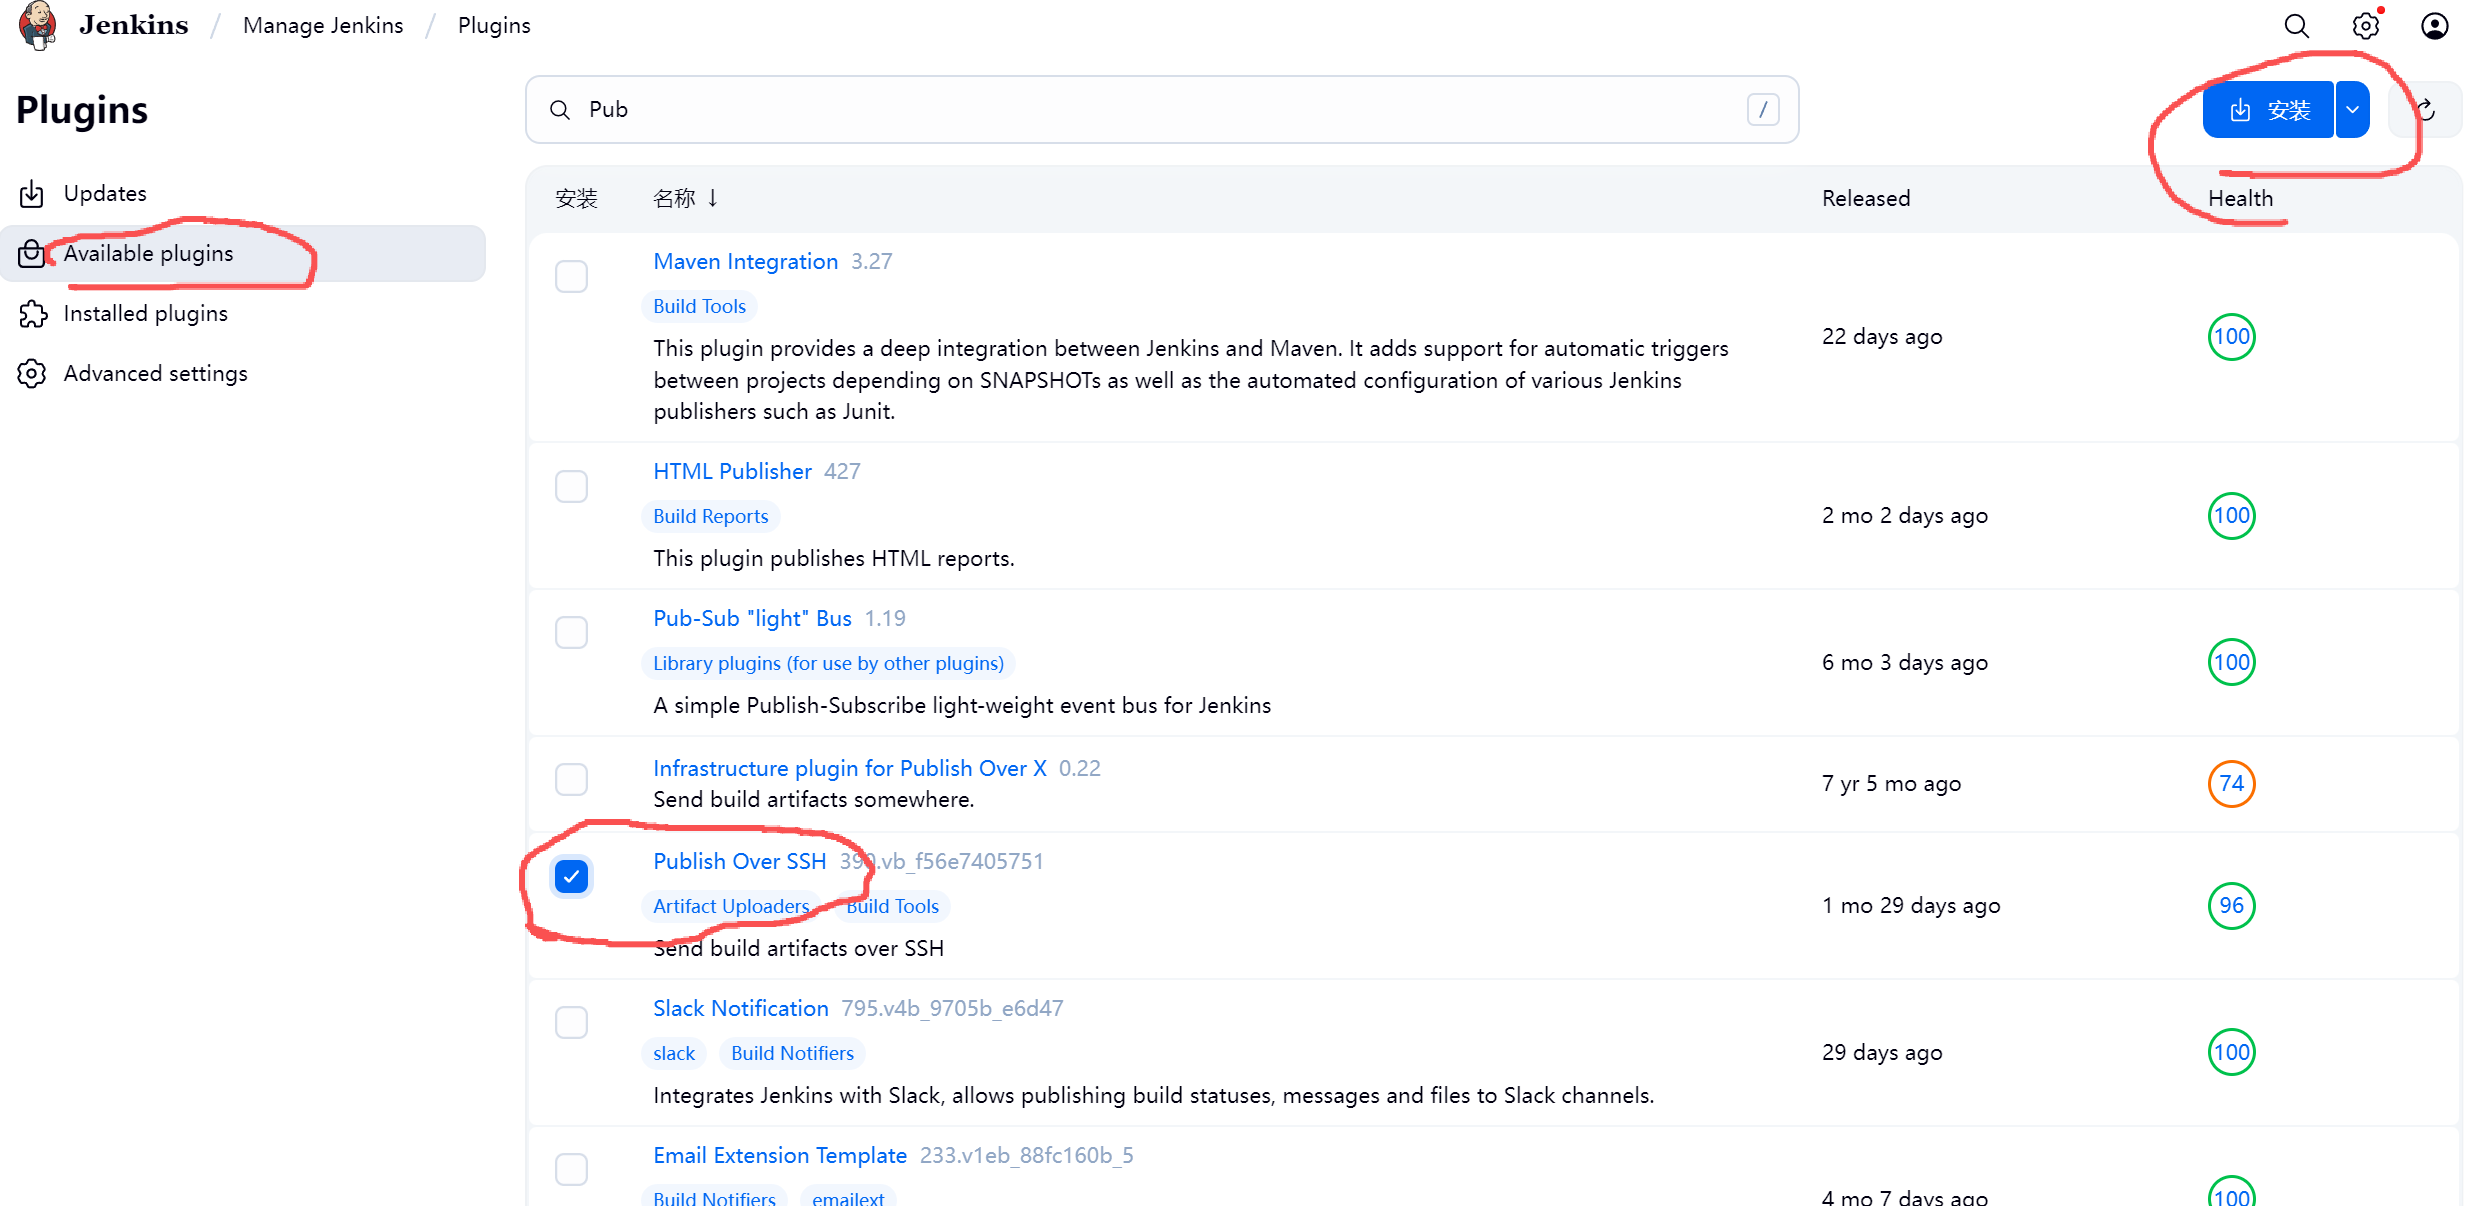
Task: Click the Available plugins bag icon
Action: coord(32,254)
